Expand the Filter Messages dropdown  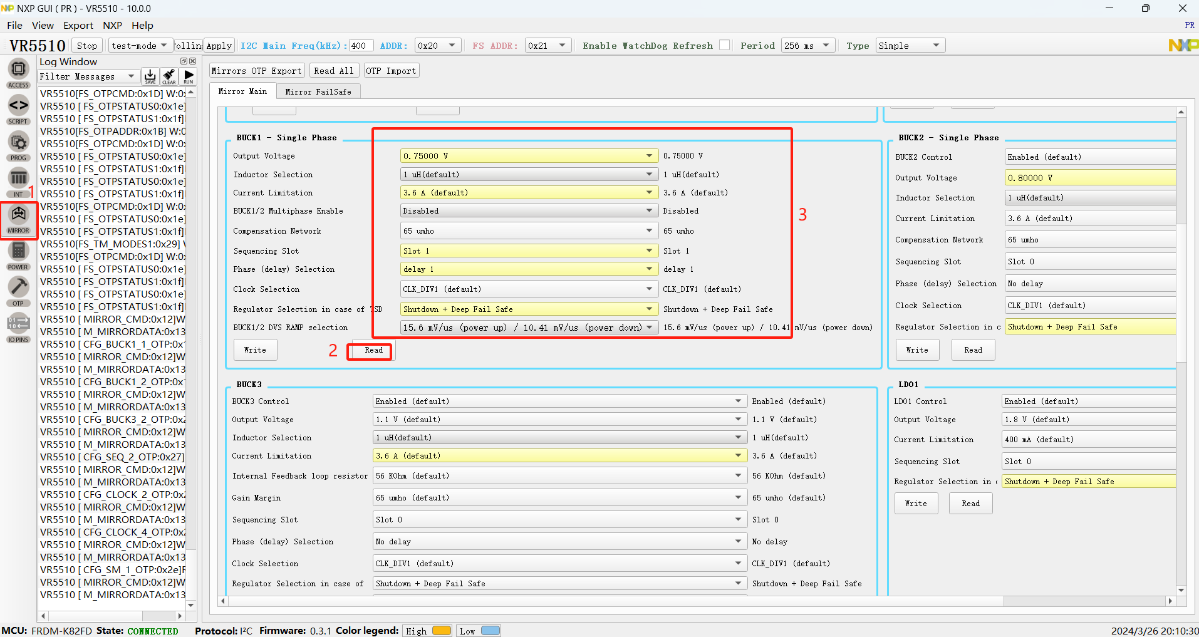click(x=88, y=76)
